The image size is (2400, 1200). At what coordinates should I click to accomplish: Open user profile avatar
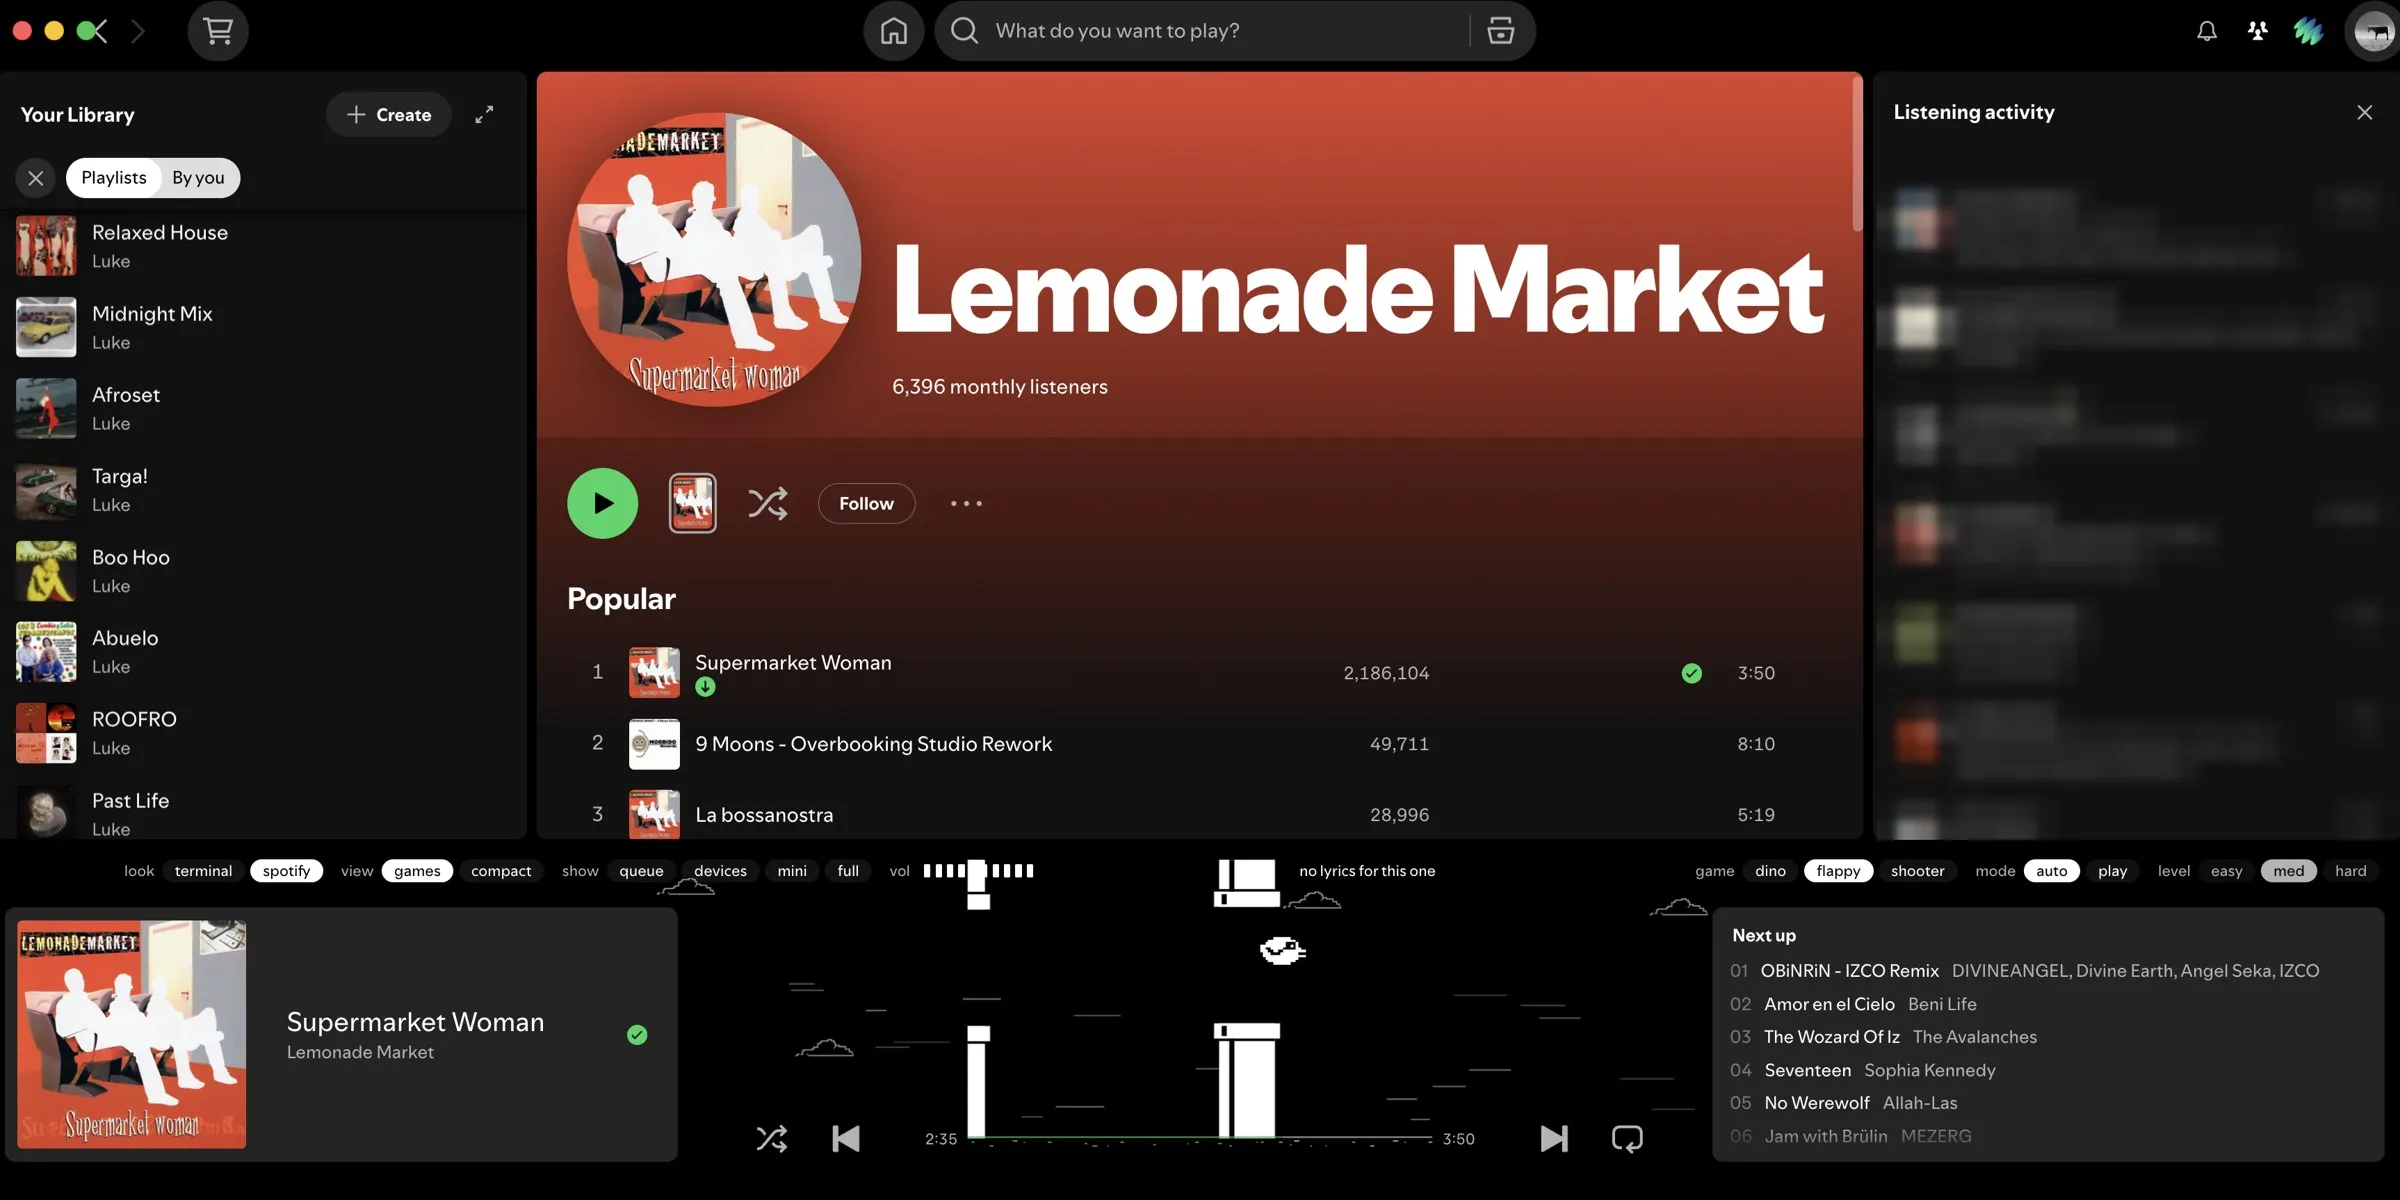[x=2372, y=31]
